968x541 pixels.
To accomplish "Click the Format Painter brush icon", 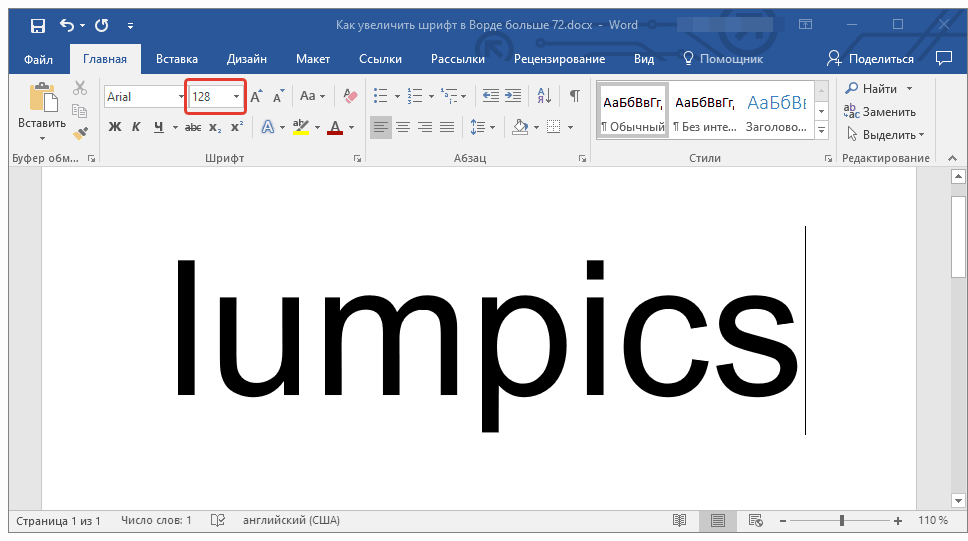I will pyautogui.click(x=81, y=132).
